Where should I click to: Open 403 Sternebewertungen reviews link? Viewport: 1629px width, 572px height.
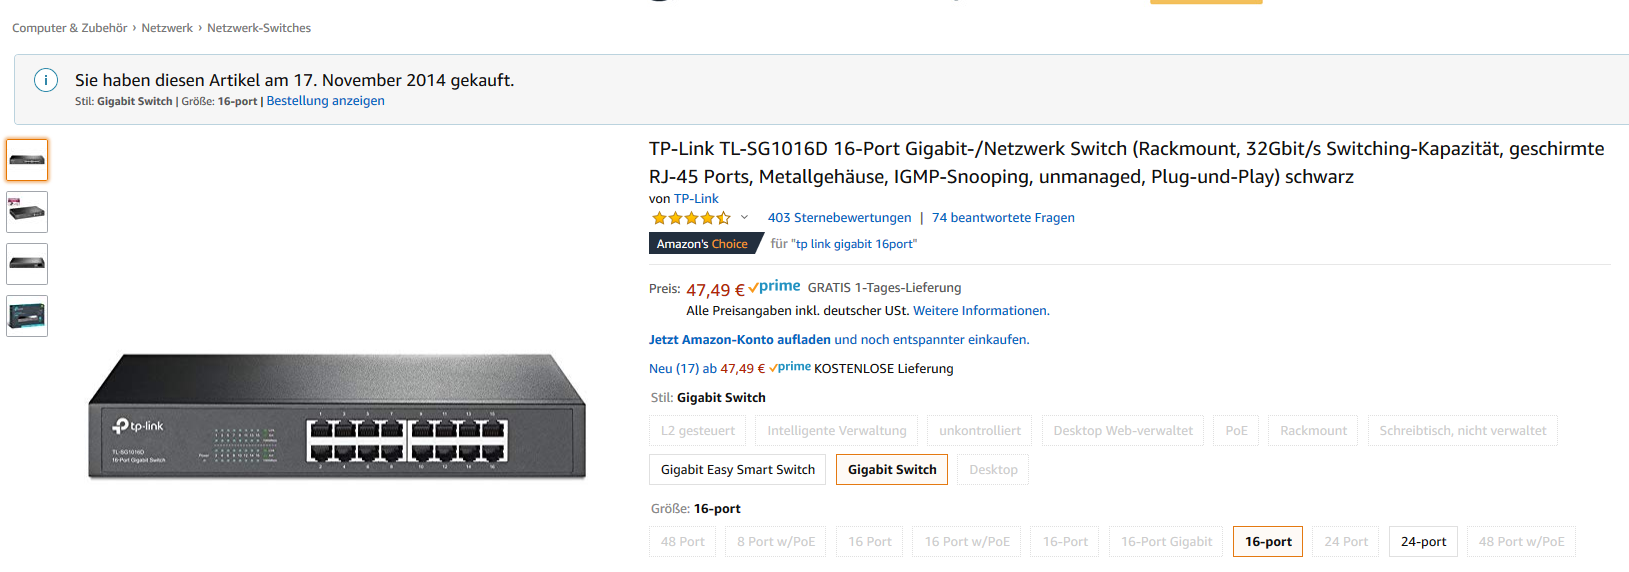coord(839,218)
